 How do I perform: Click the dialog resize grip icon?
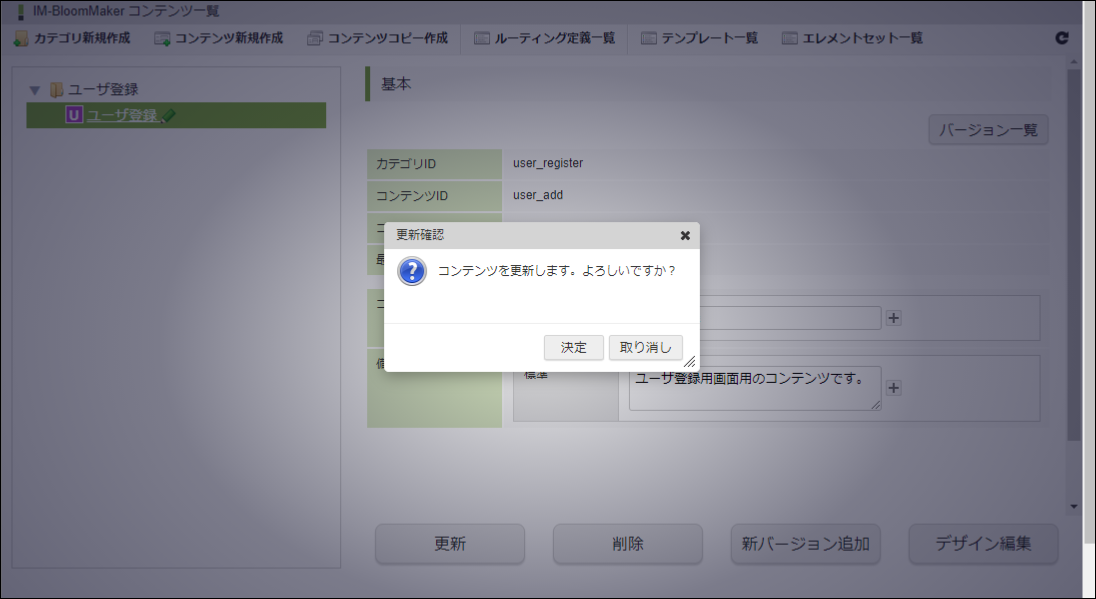[x=689, y=361]
